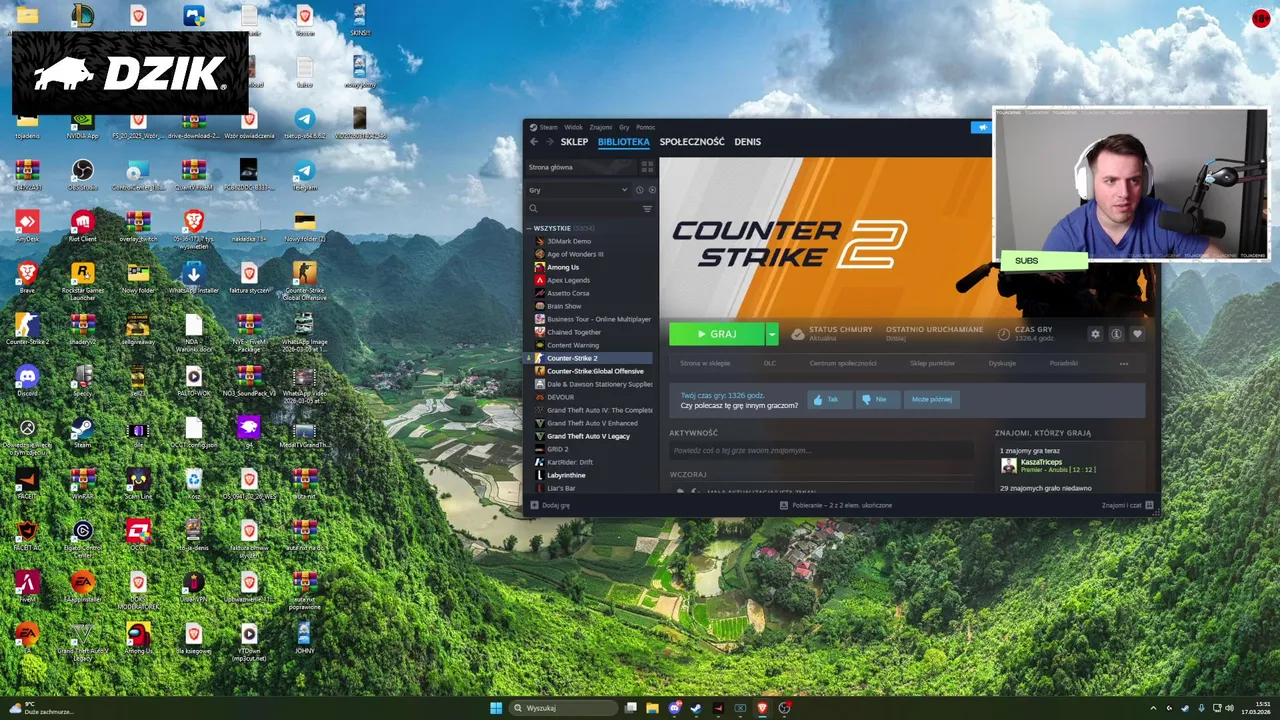
Task: Open OBS Studio desktop shortcut
Action: 83,174
